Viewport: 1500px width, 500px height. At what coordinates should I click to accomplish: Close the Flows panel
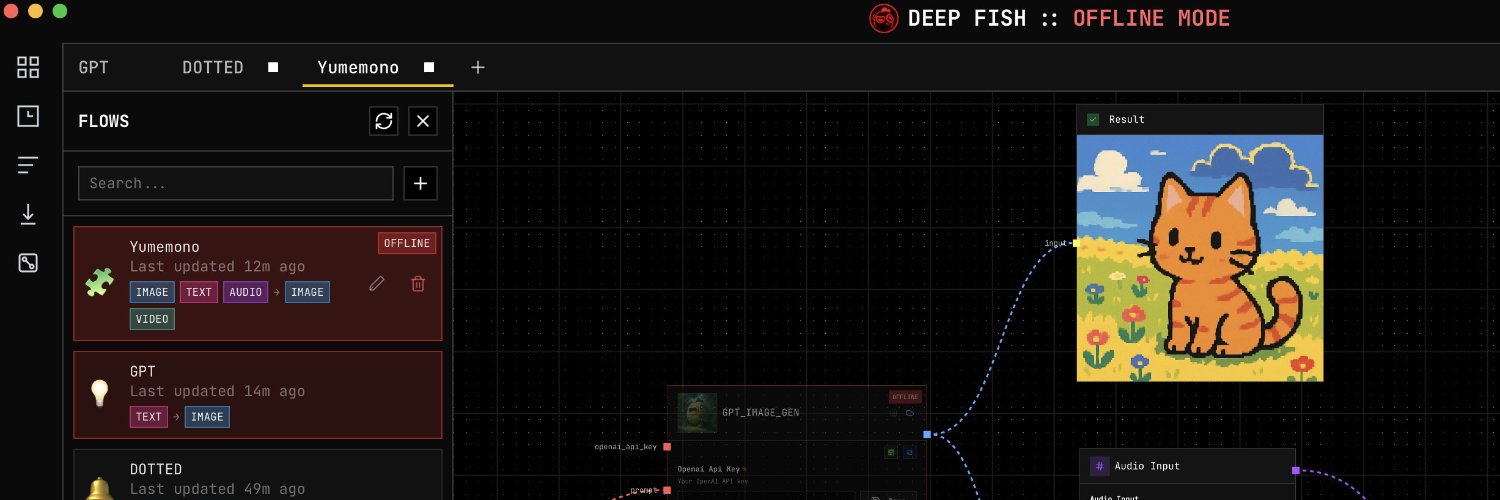[x=423, y=121]
